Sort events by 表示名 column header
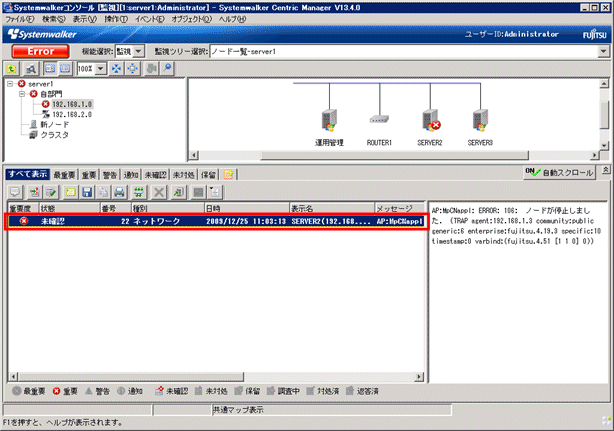This screenshot has width=614, height=431. click(332, 208)
